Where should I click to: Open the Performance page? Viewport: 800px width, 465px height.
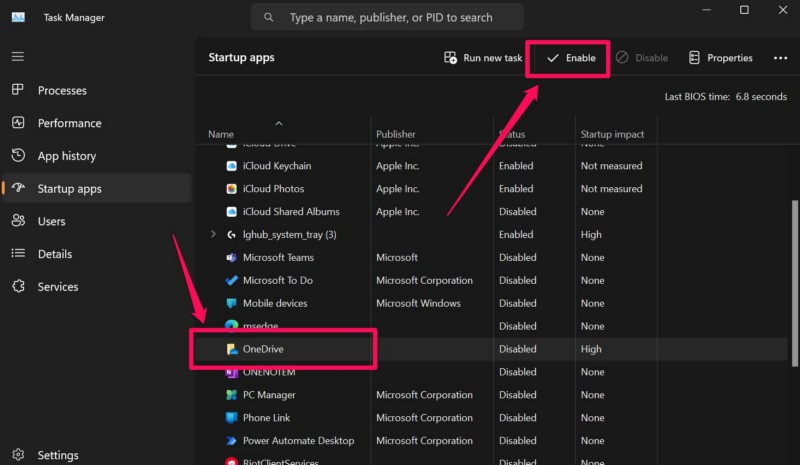69,123
